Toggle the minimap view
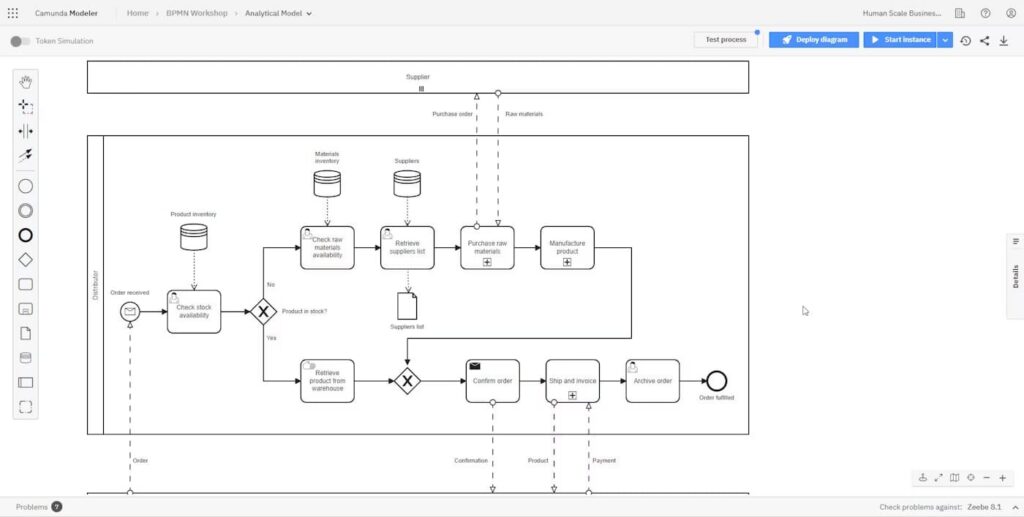The width and height of the screenshot is (1024, 517). coord(954,478)
